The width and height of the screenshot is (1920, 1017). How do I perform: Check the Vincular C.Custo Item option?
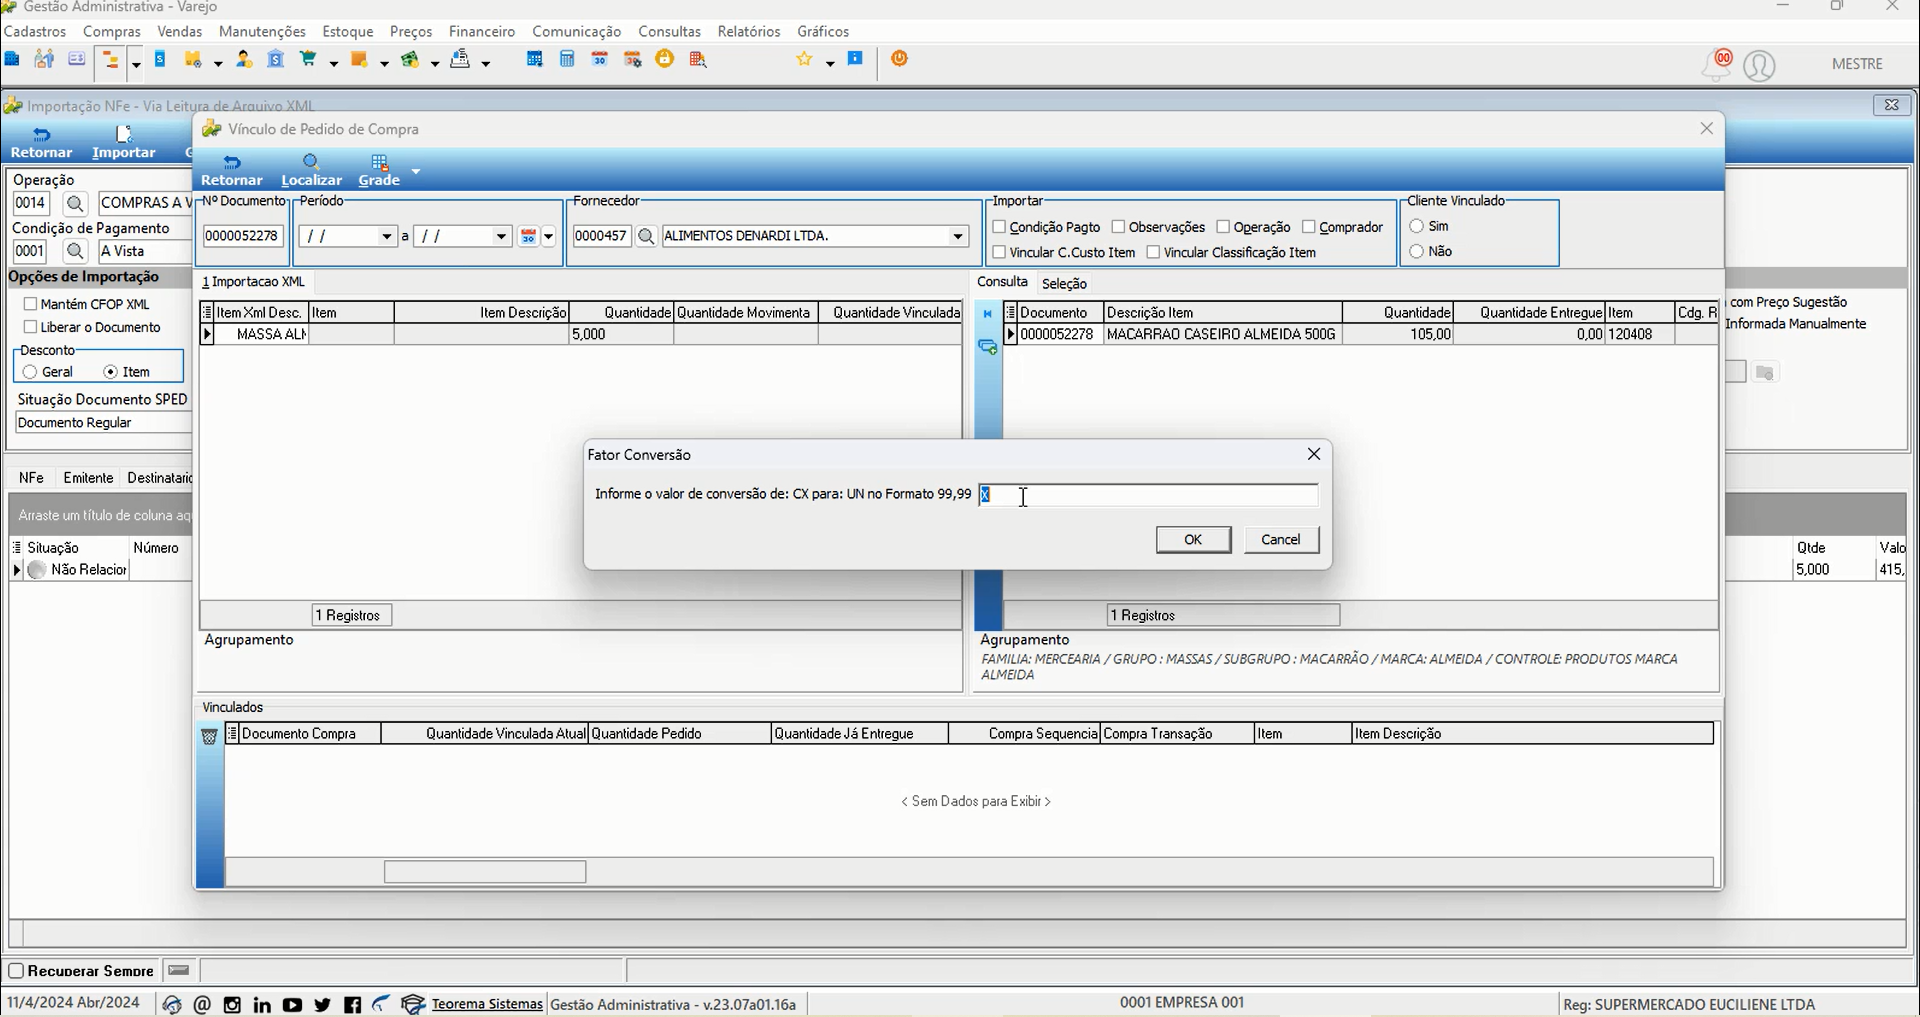pos(999,252)
